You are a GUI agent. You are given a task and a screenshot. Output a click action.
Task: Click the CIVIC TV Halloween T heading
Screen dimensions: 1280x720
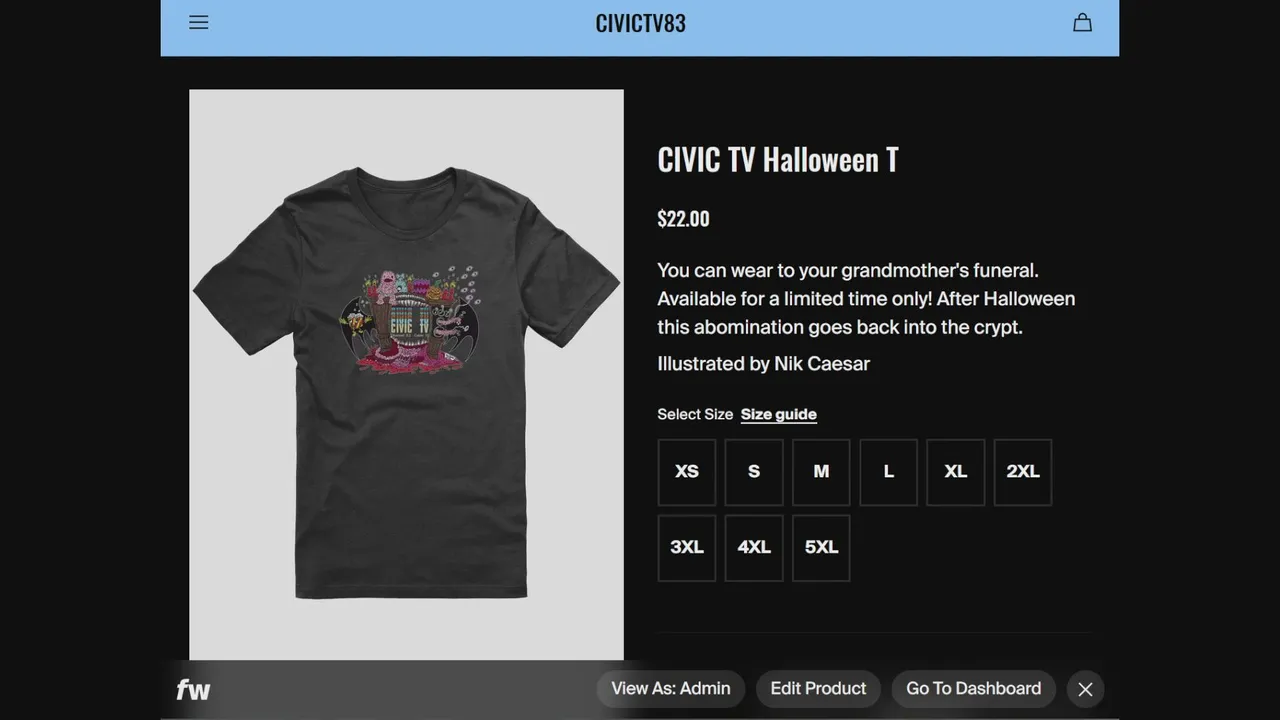(x=778, y=160)
